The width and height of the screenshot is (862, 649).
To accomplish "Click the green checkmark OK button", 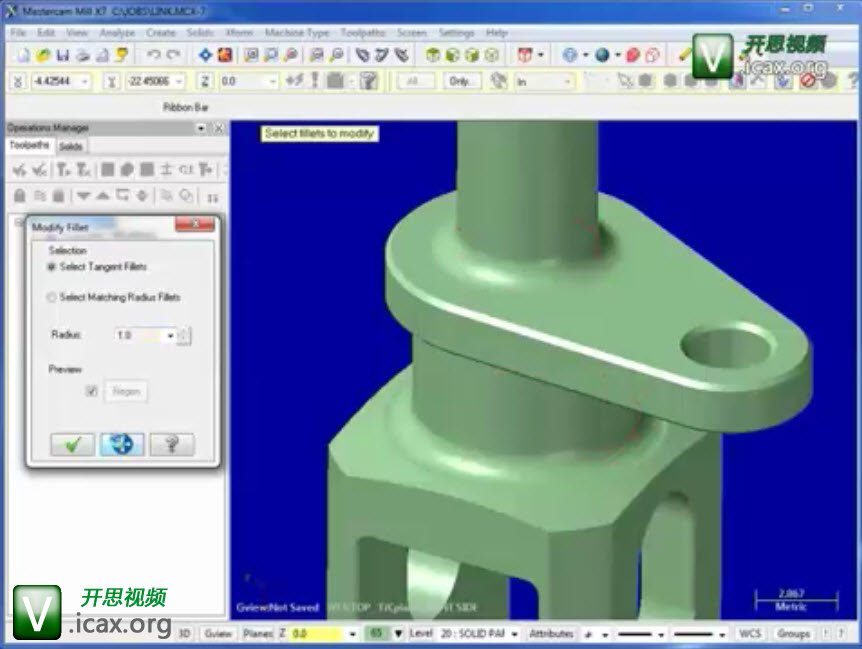I will pos(73,445).
